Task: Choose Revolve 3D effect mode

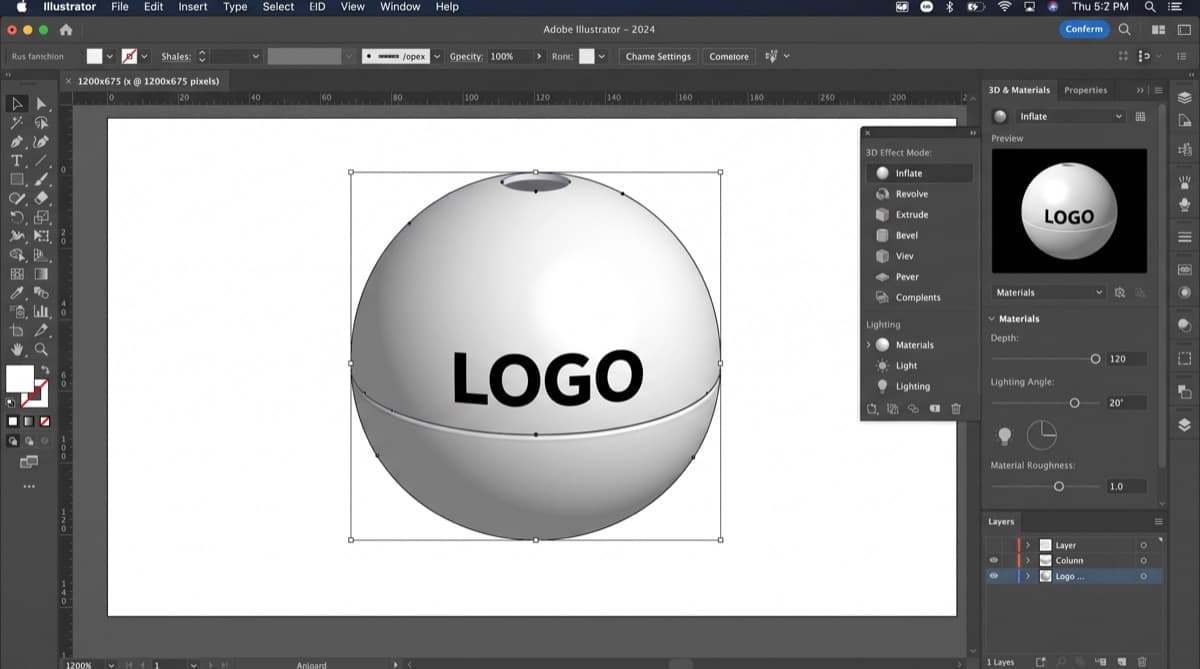Action: (919, 194)
